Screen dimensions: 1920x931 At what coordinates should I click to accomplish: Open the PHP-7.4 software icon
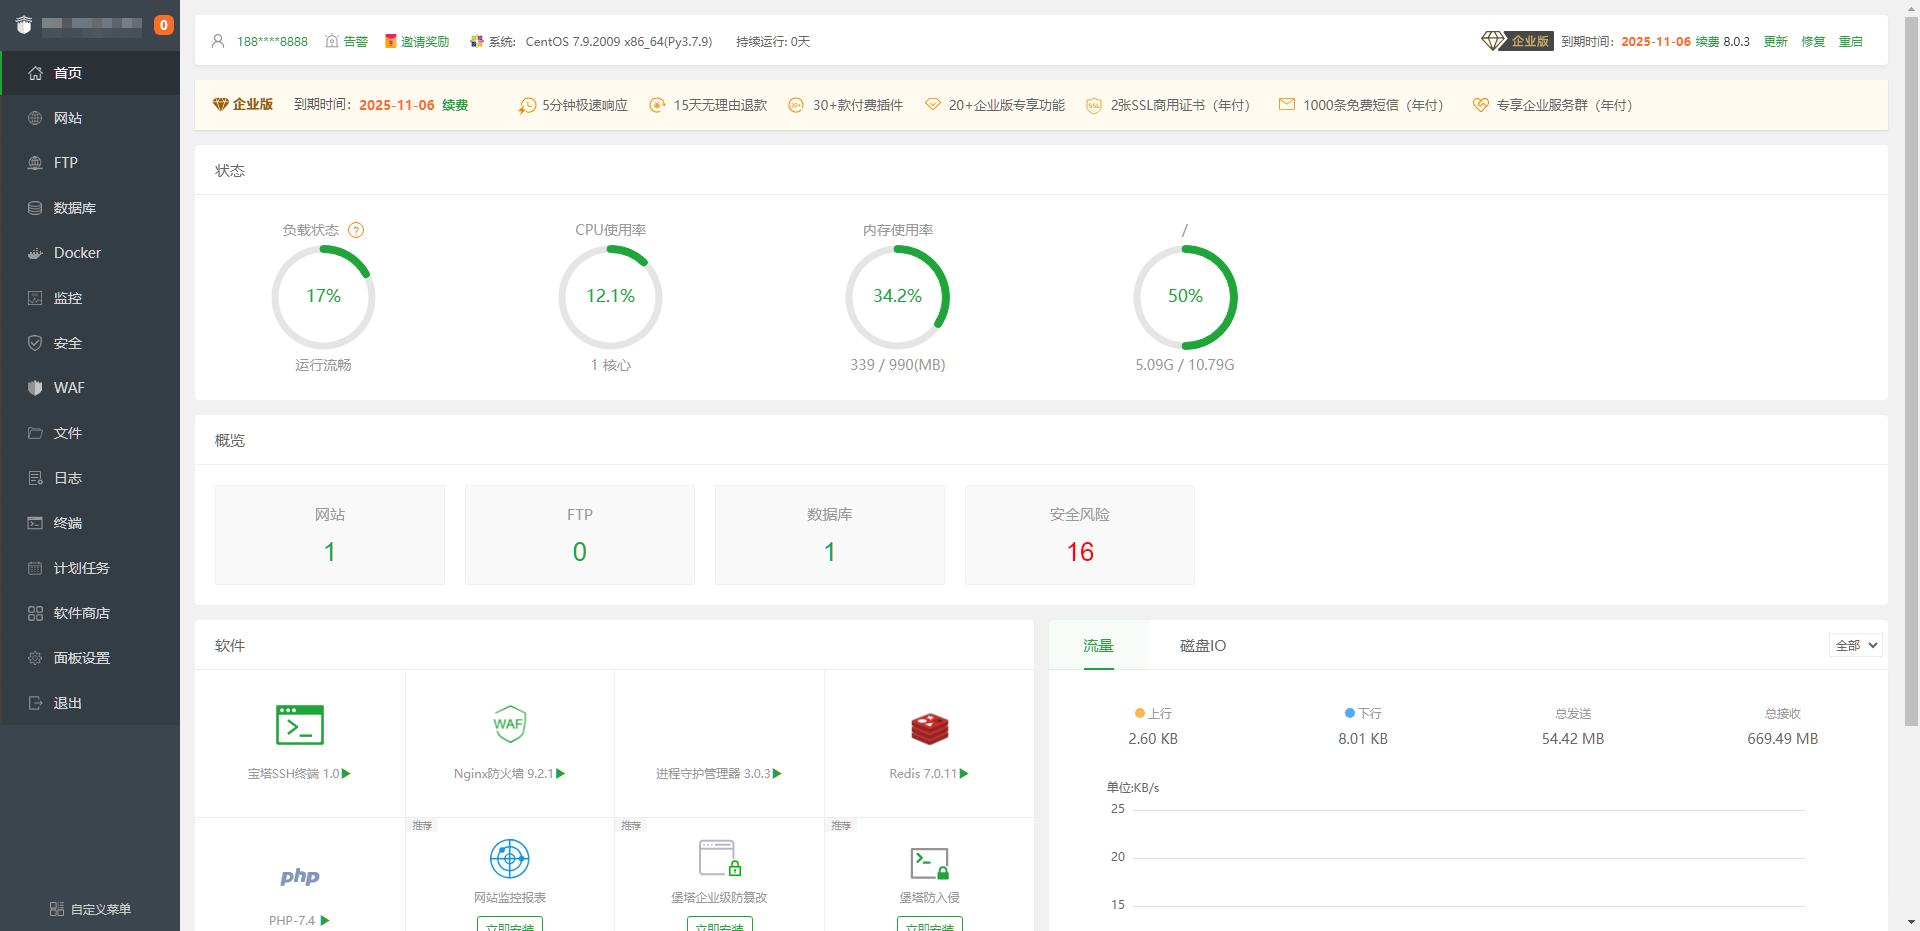(x=300, y=877)
